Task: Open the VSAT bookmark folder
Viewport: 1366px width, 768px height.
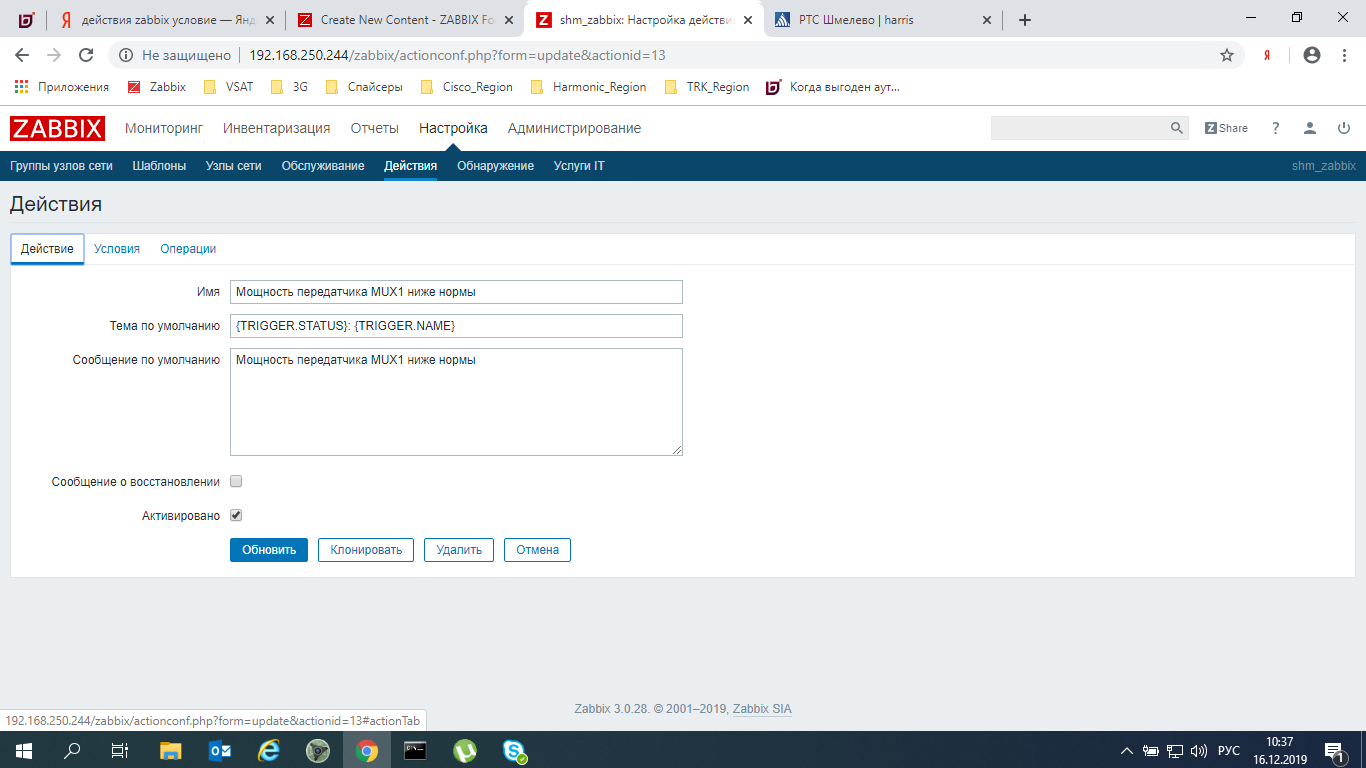Action: pos(228,87)
